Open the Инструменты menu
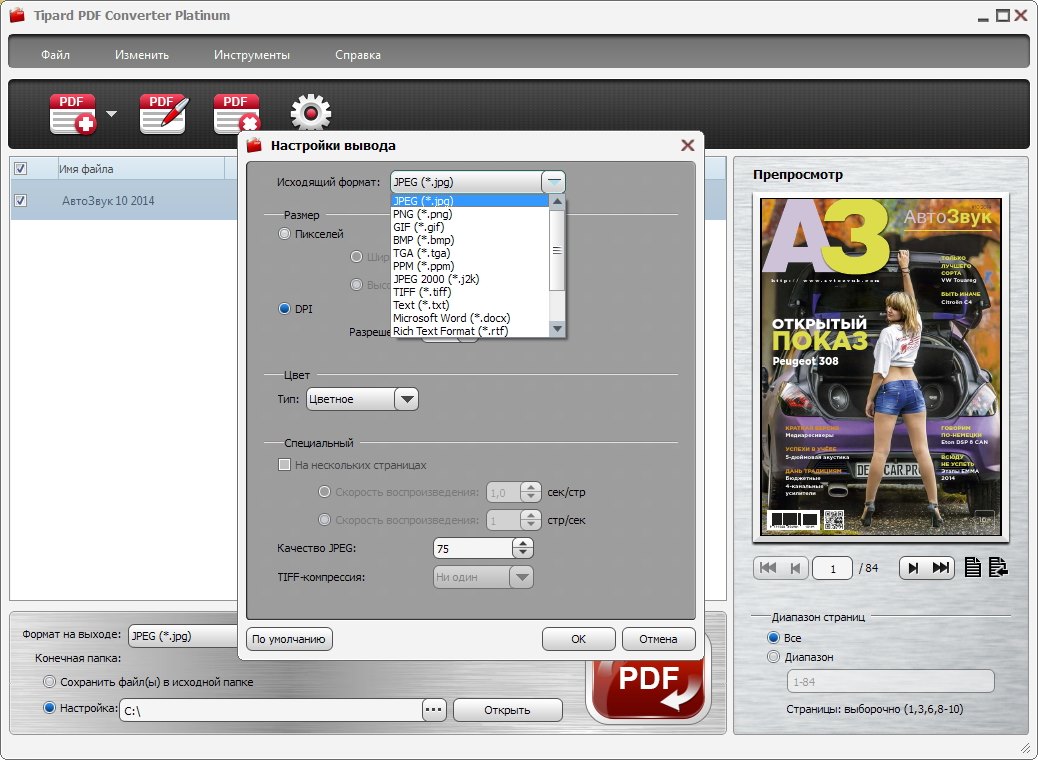1038x760 pixels. coord(251,55)
